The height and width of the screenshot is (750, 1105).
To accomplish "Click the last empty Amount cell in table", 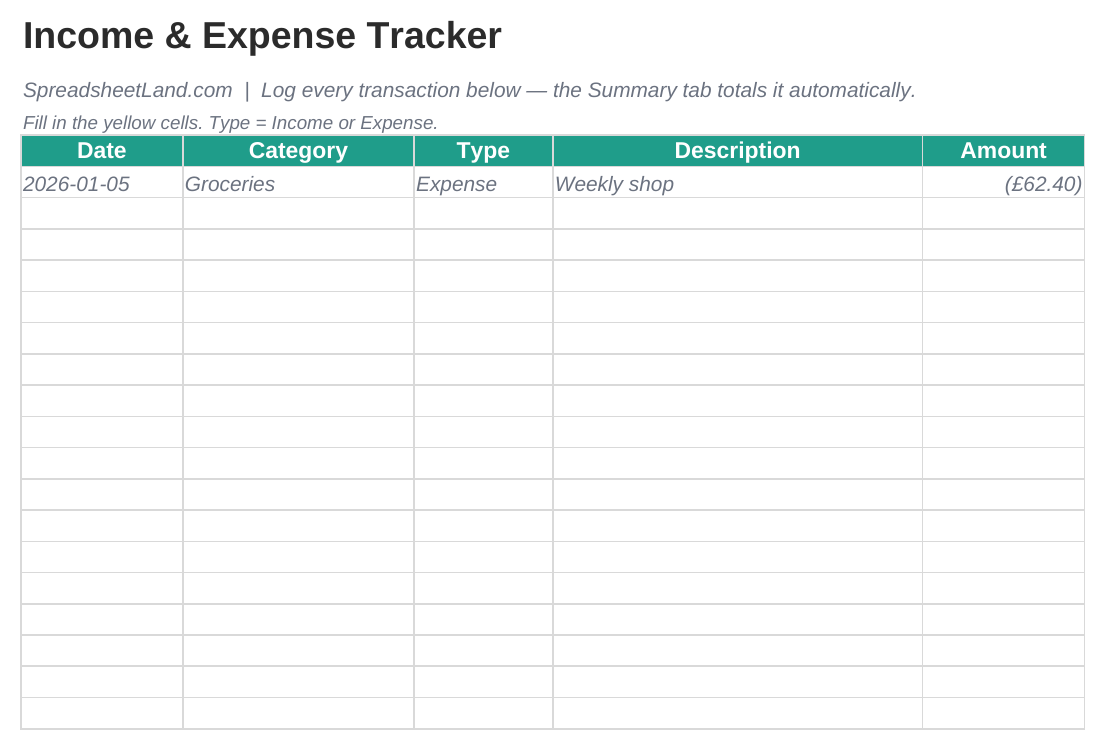I will [x=1004, y=713].
